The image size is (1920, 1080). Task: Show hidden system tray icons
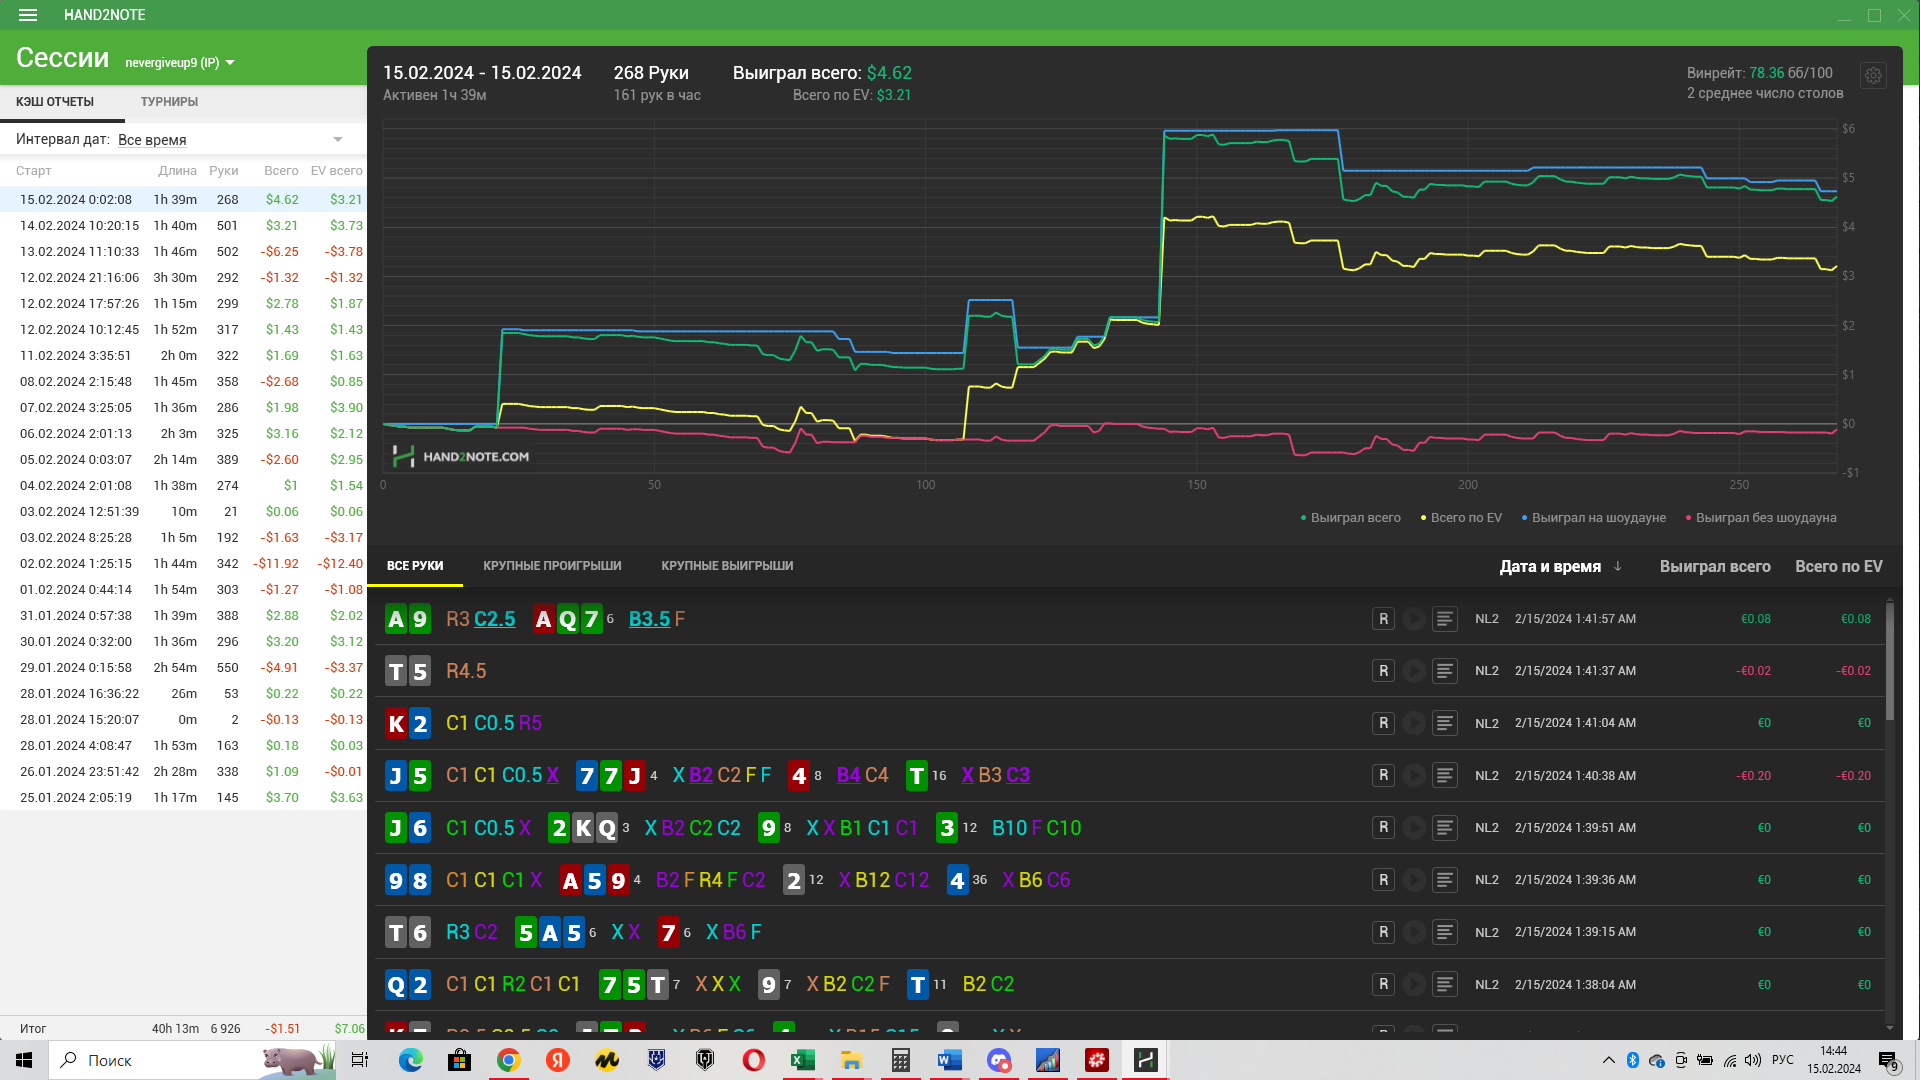pos(1608,1060)
